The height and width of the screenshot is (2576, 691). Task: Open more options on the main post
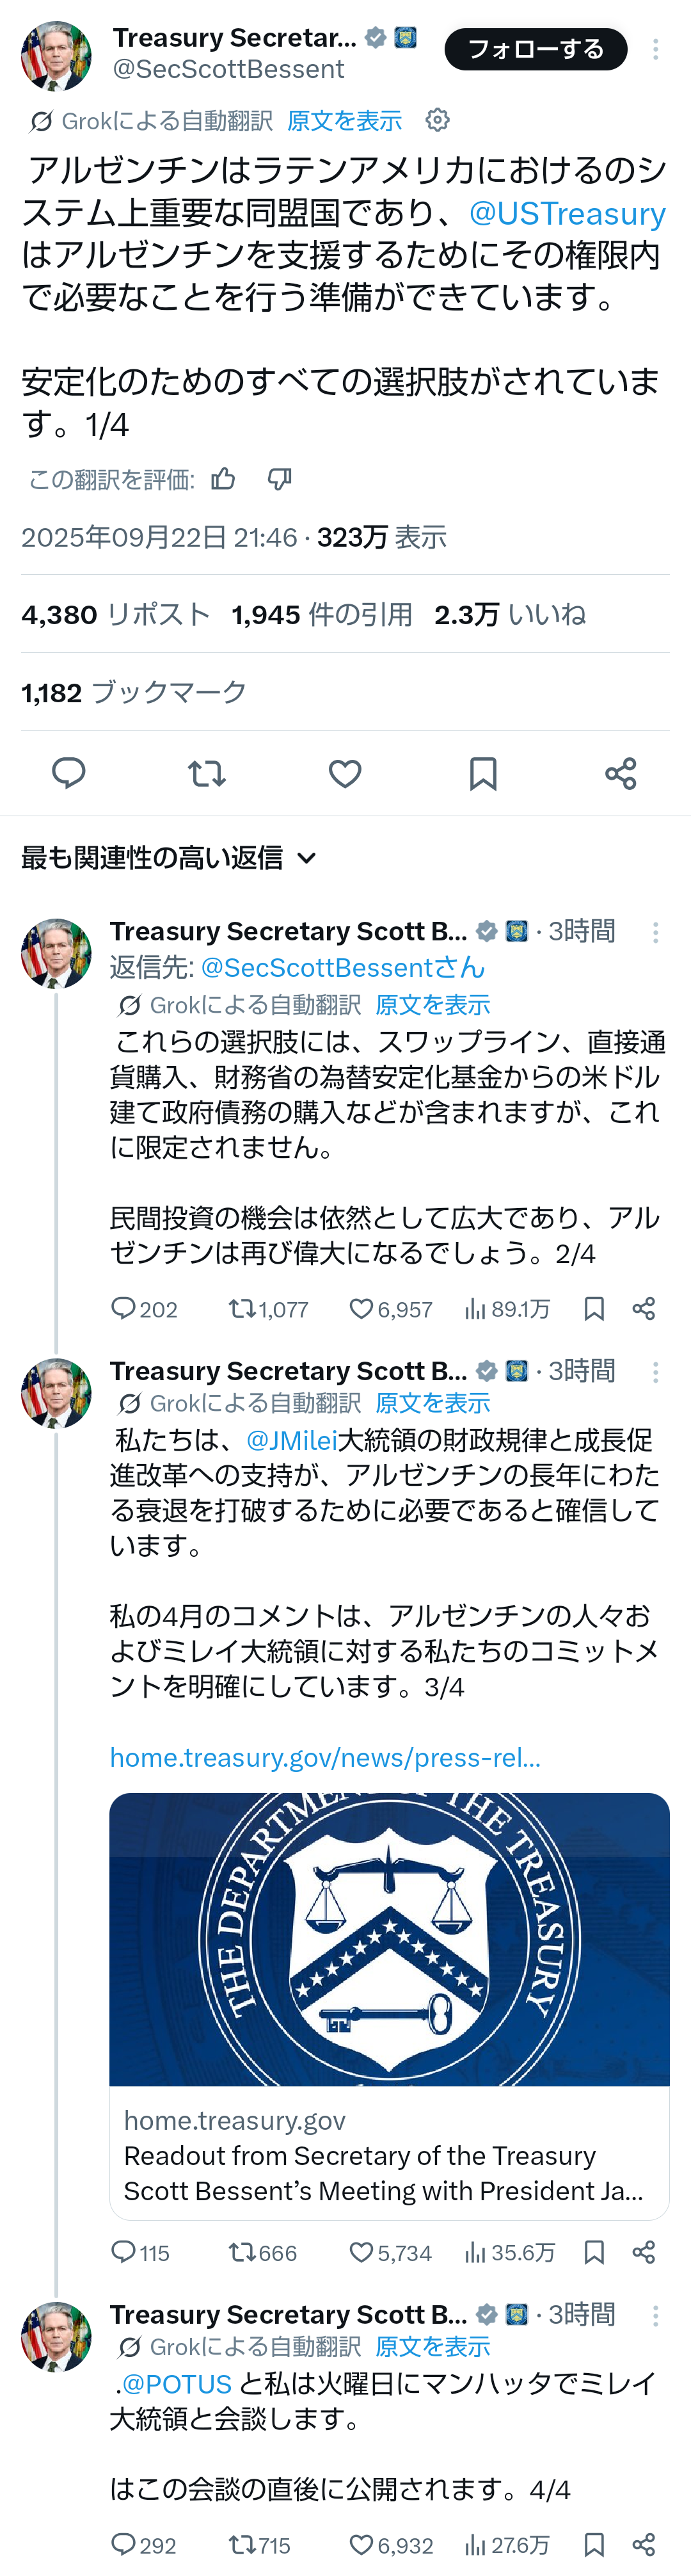click(x=655, y=50)
